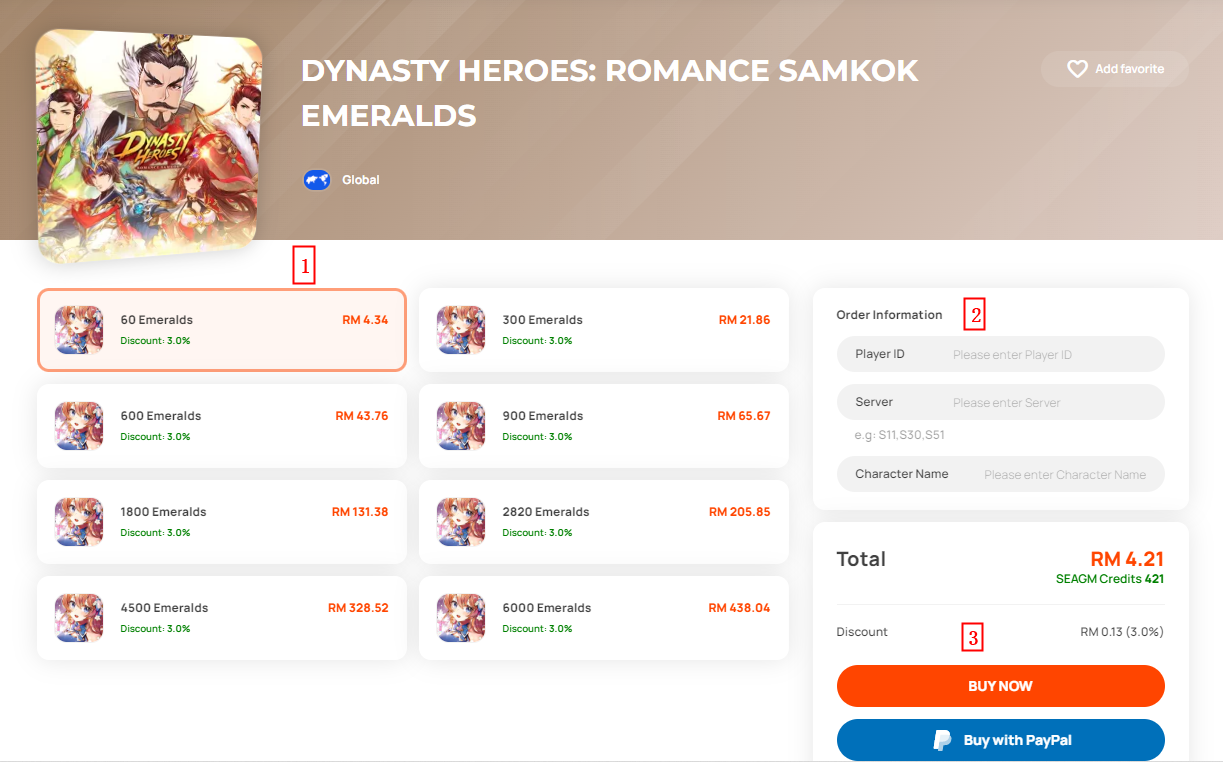Choose the 1800 Emeralds option
1223x762 pixels.
(x=222, y=522)
